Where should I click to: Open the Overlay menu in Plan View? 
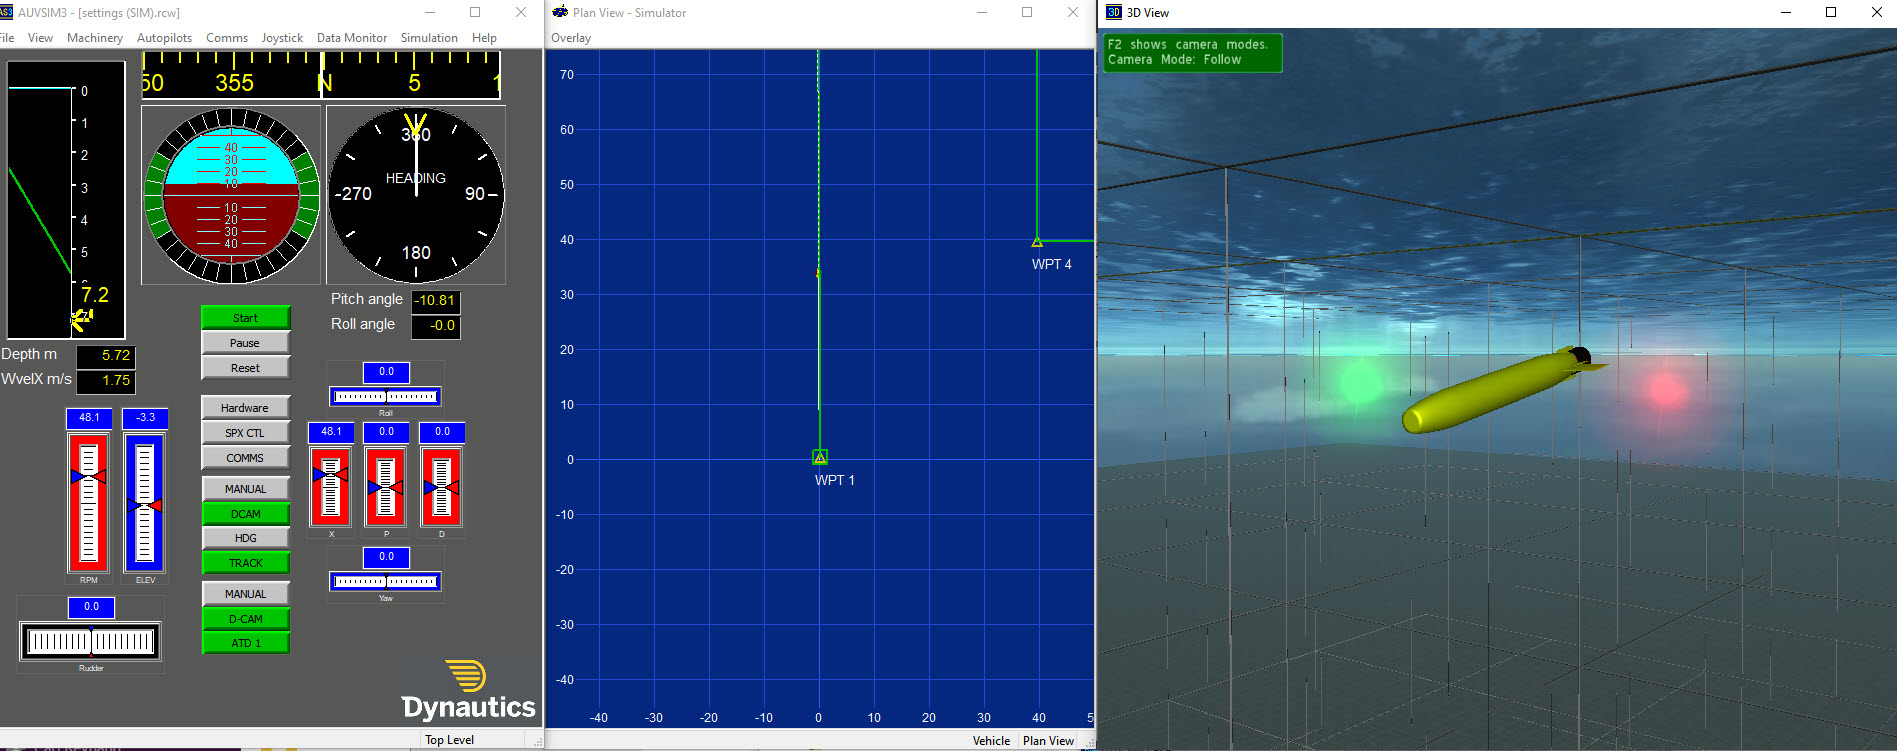[571, 38]
